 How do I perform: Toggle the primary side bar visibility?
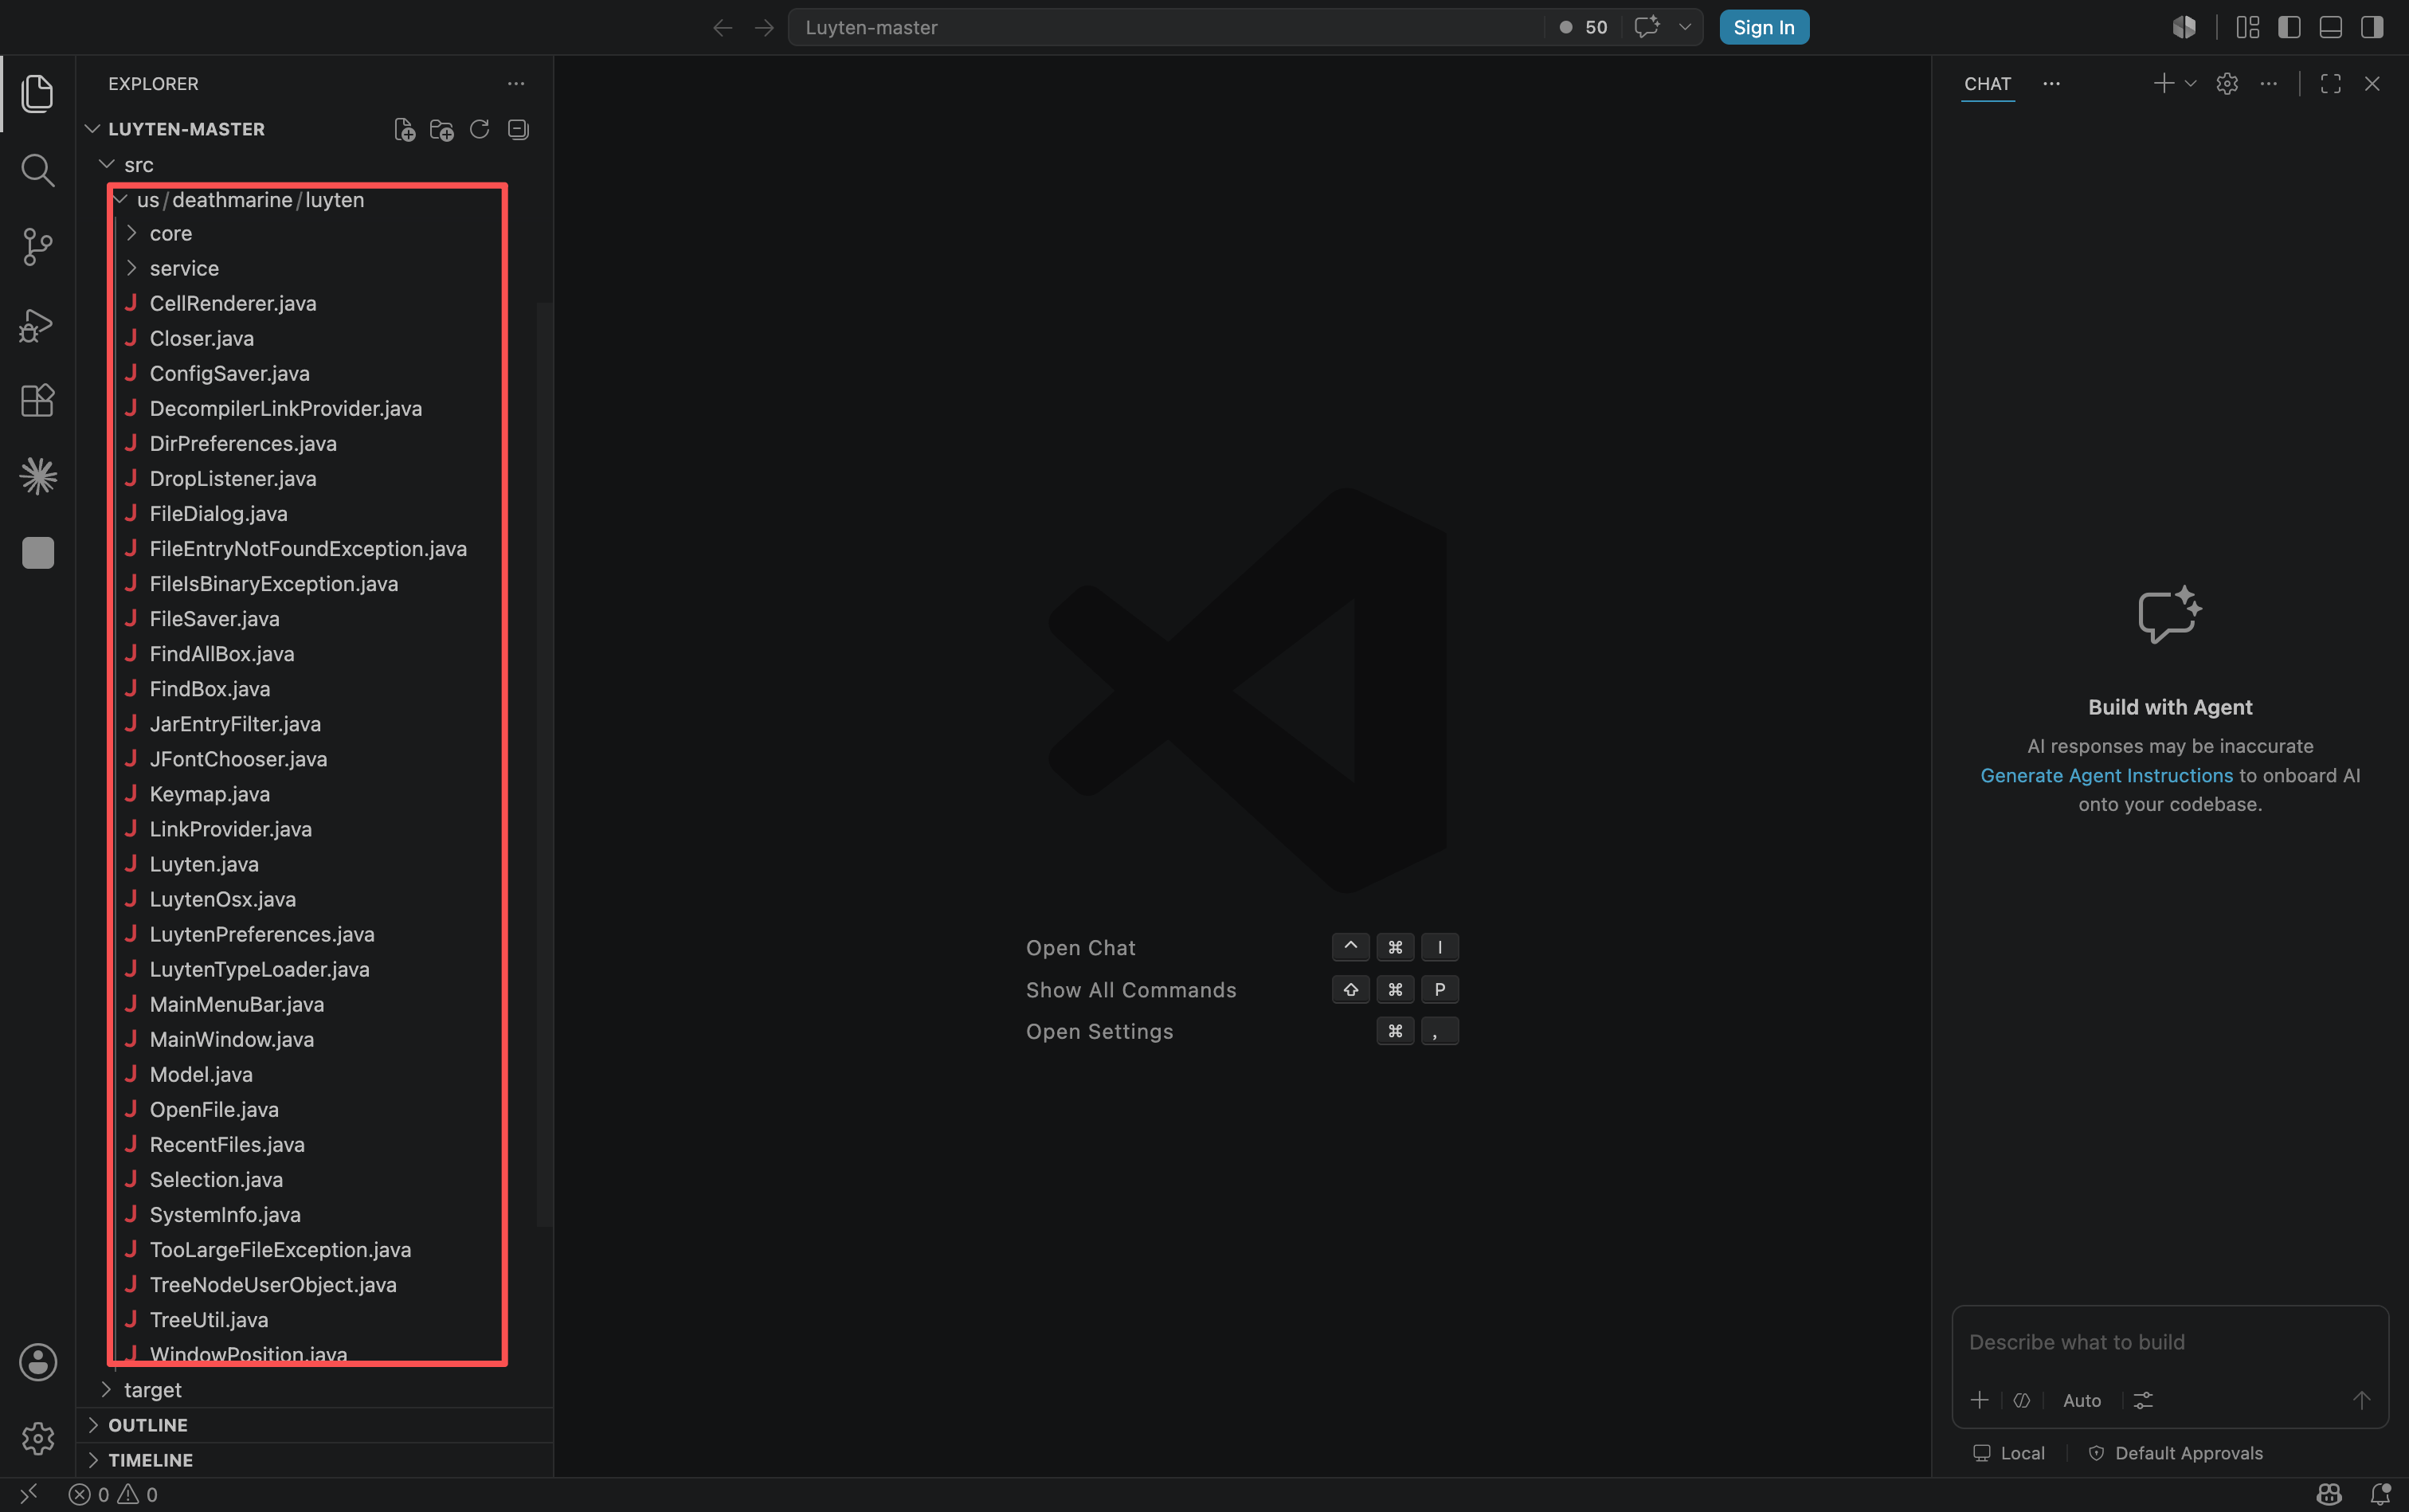[x=2289, y=27]
